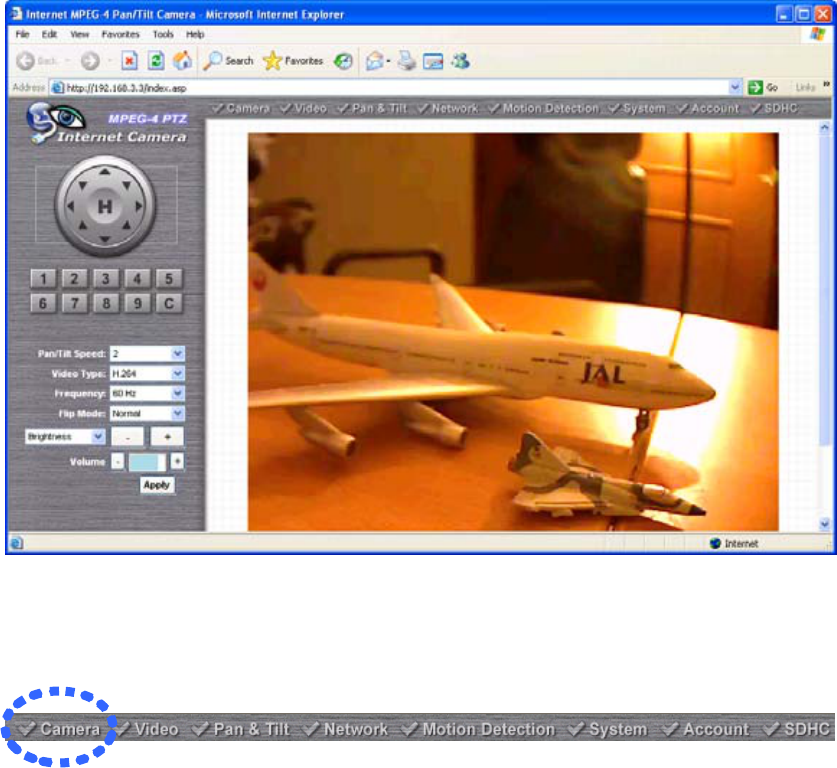Screen dimensions: 837x768
Task: Click the Volume level bar
Action: point(147,462)
